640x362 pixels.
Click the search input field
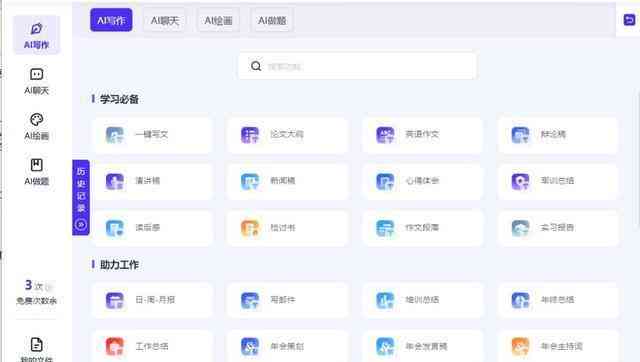coord(358,66)
